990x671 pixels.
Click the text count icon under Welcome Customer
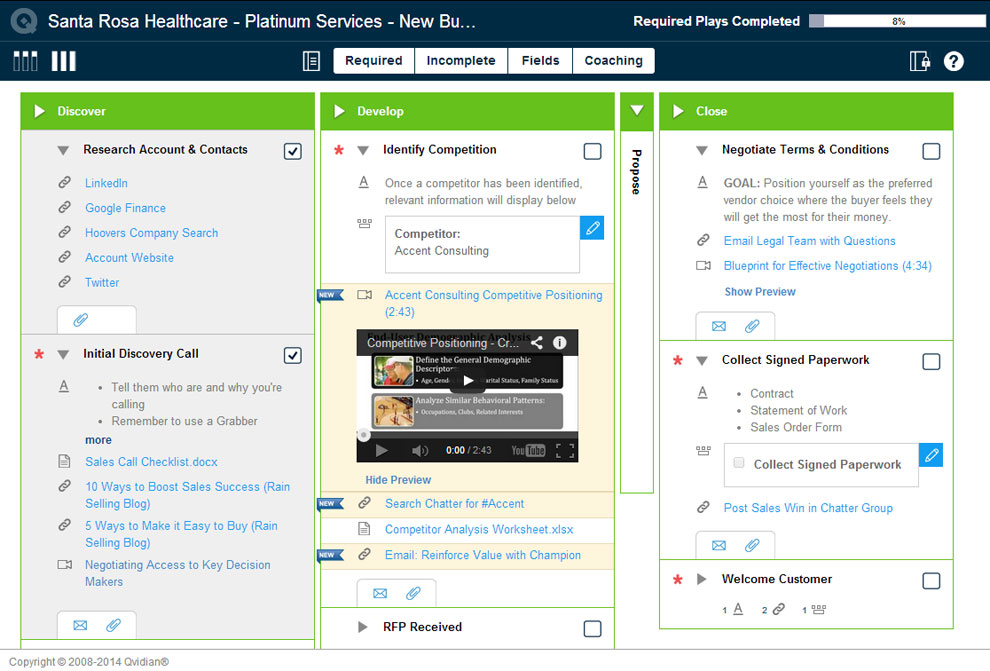738,609
